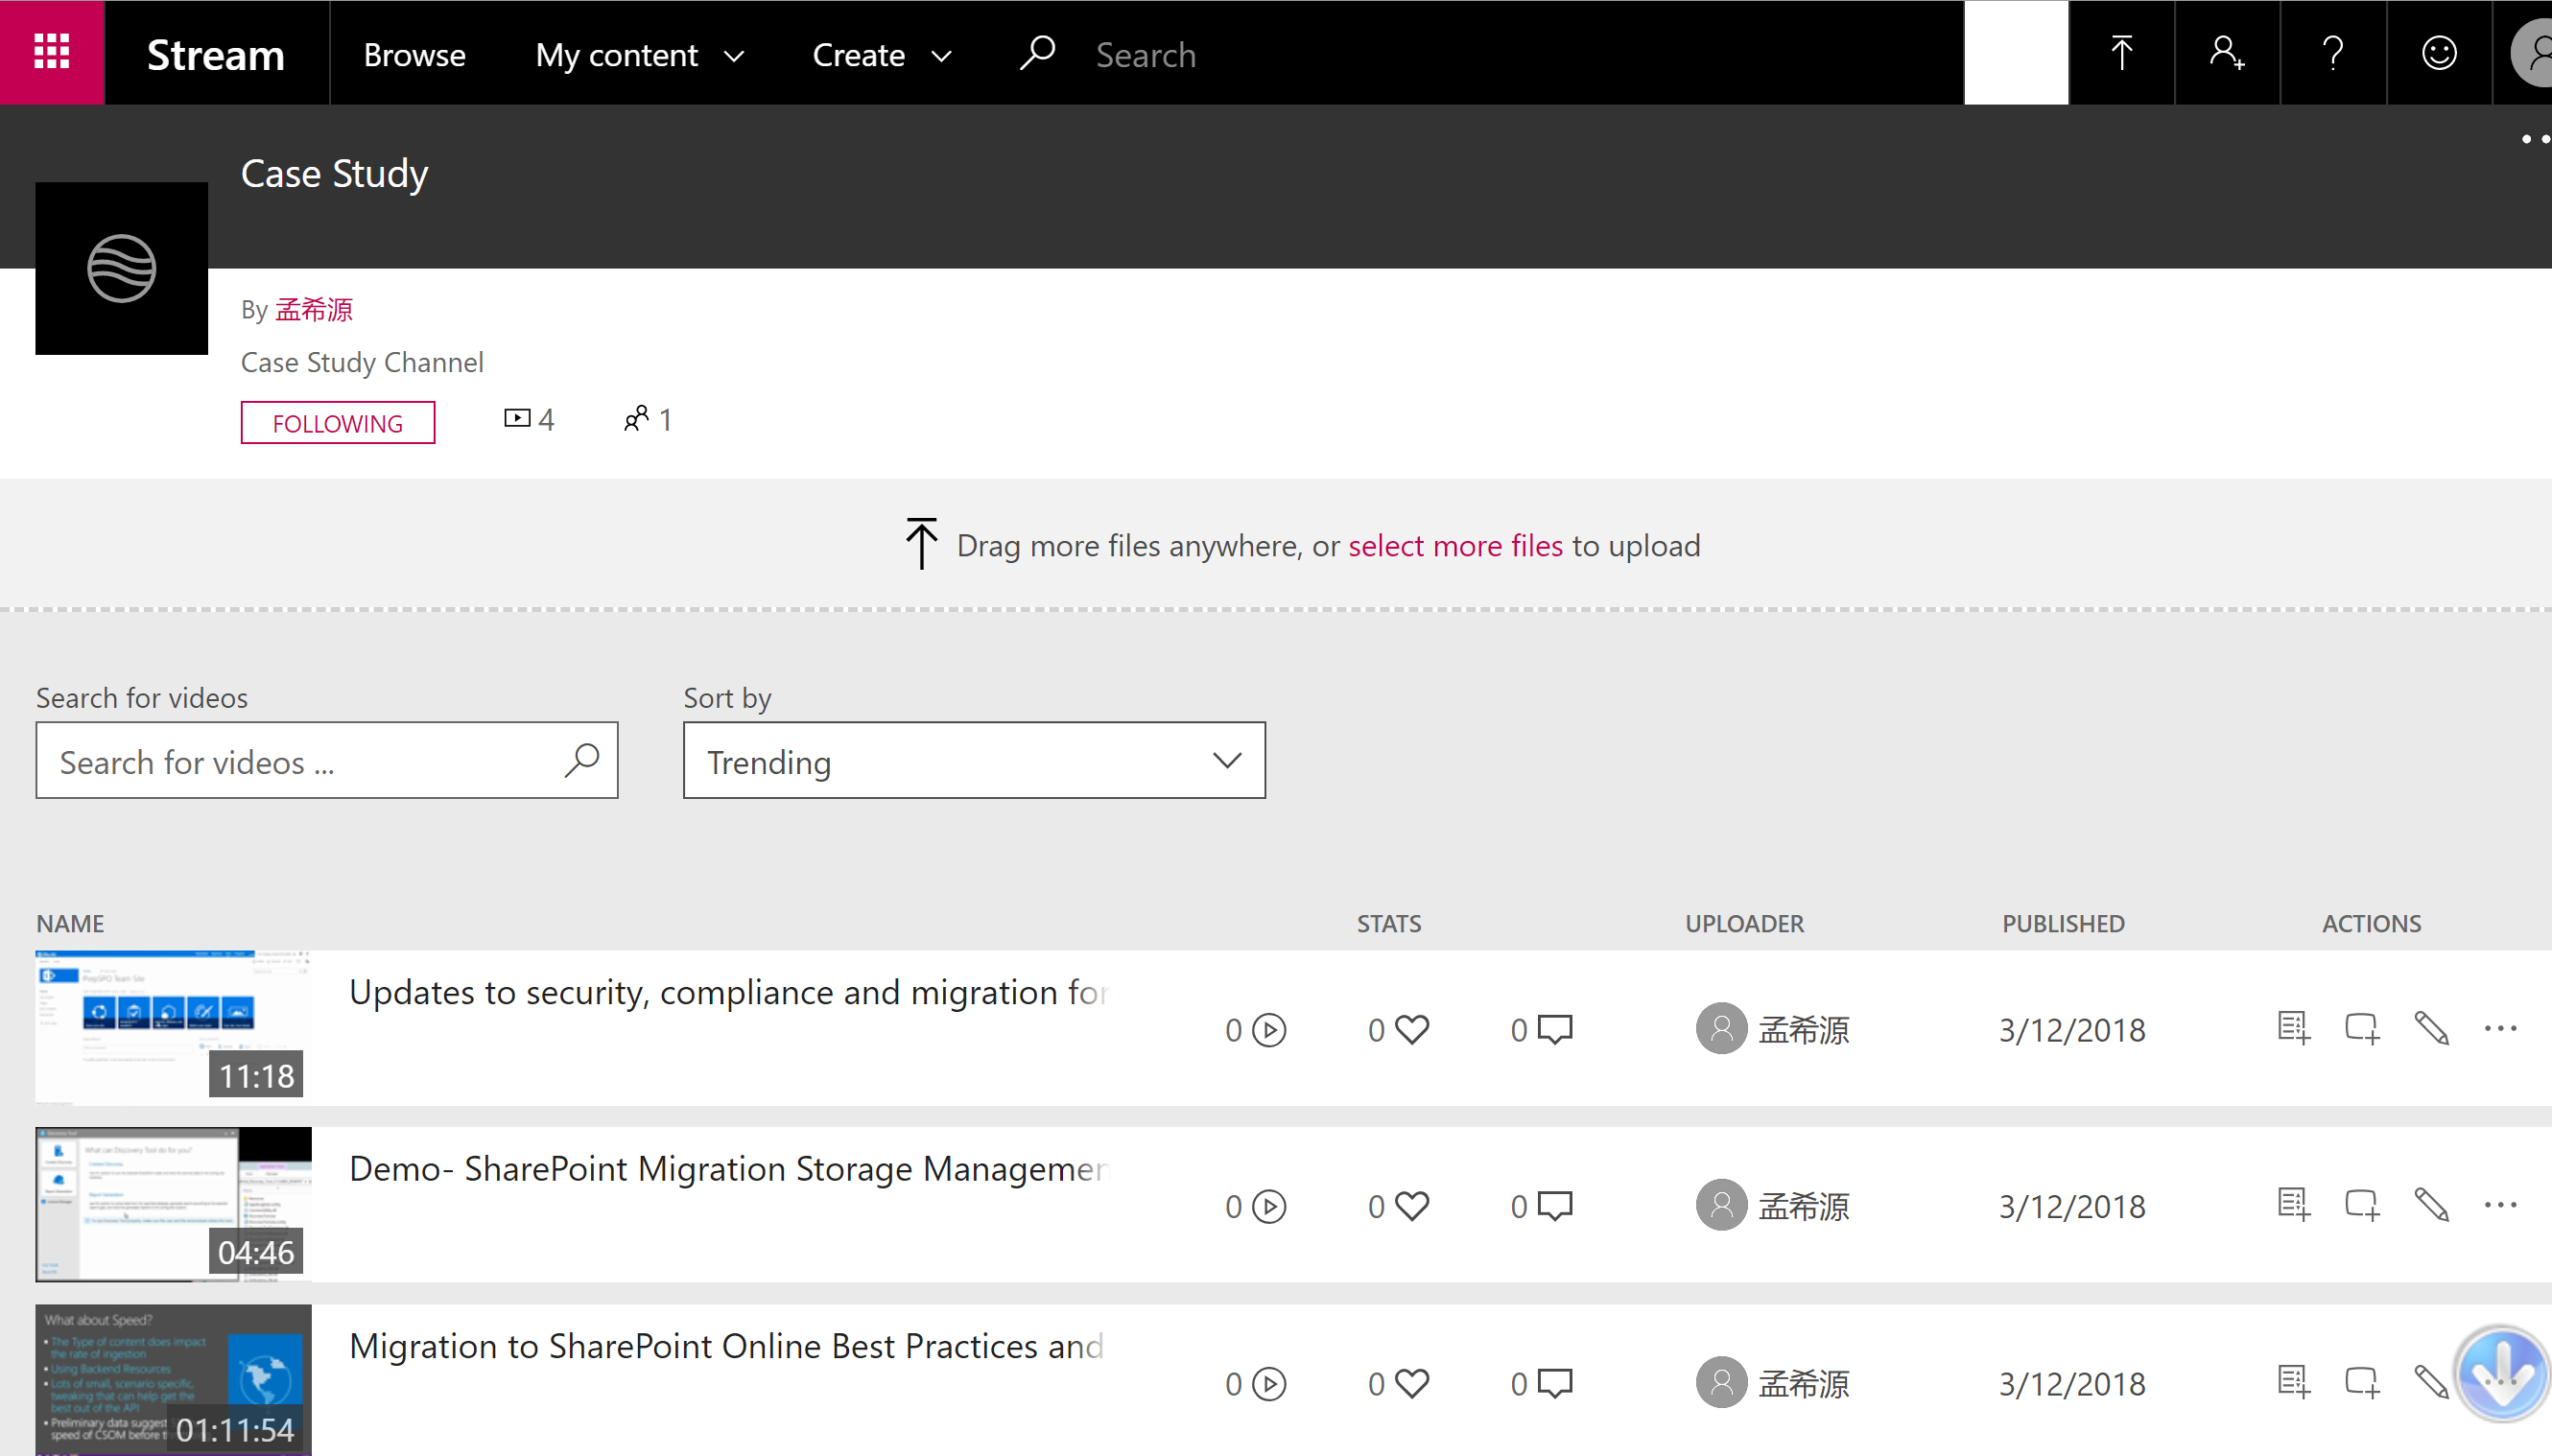This screenshot has width=2552, height=1456.
Task: Open the Browse menu item
Action: click(x=414, y=54)
